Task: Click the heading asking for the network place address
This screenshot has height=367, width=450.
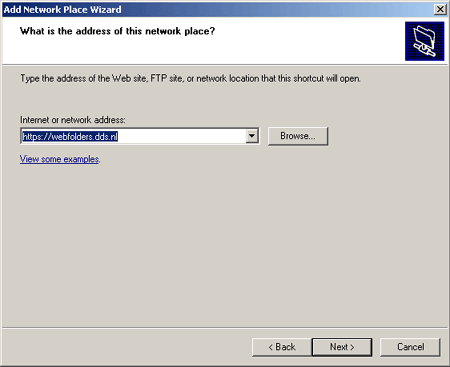Action: tap(117, 31)
